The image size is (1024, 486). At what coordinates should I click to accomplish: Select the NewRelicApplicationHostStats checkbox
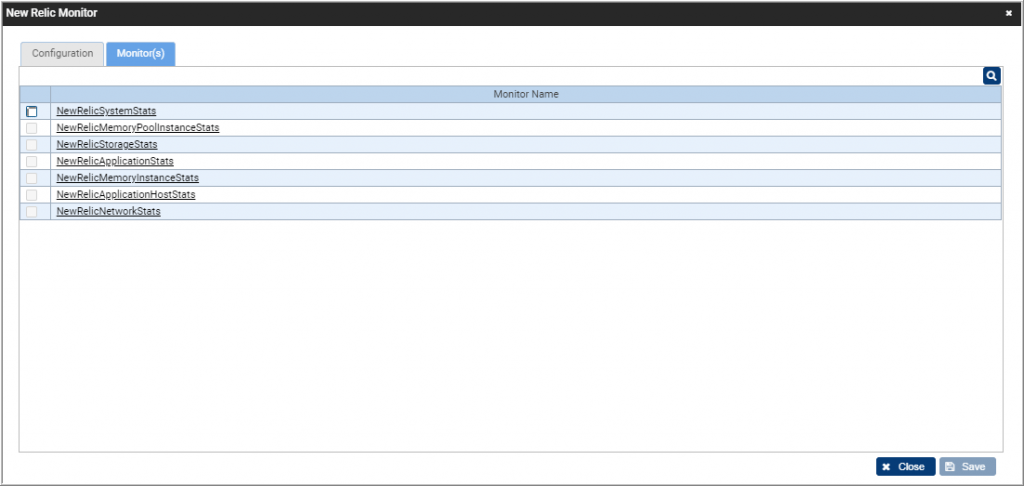pyautogui.click(x=31, y=195)
